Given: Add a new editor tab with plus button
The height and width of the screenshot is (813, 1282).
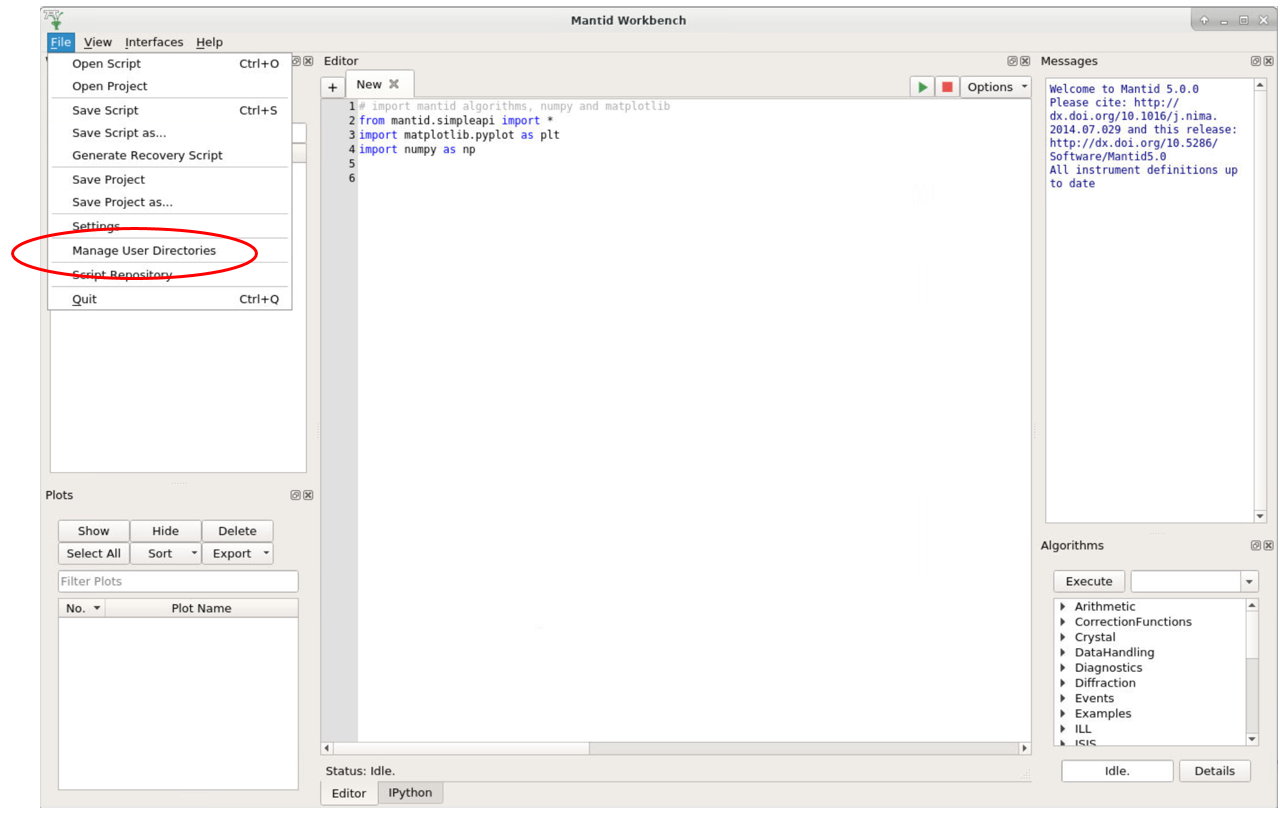Looking at the screenshot, I should [333, 88].
